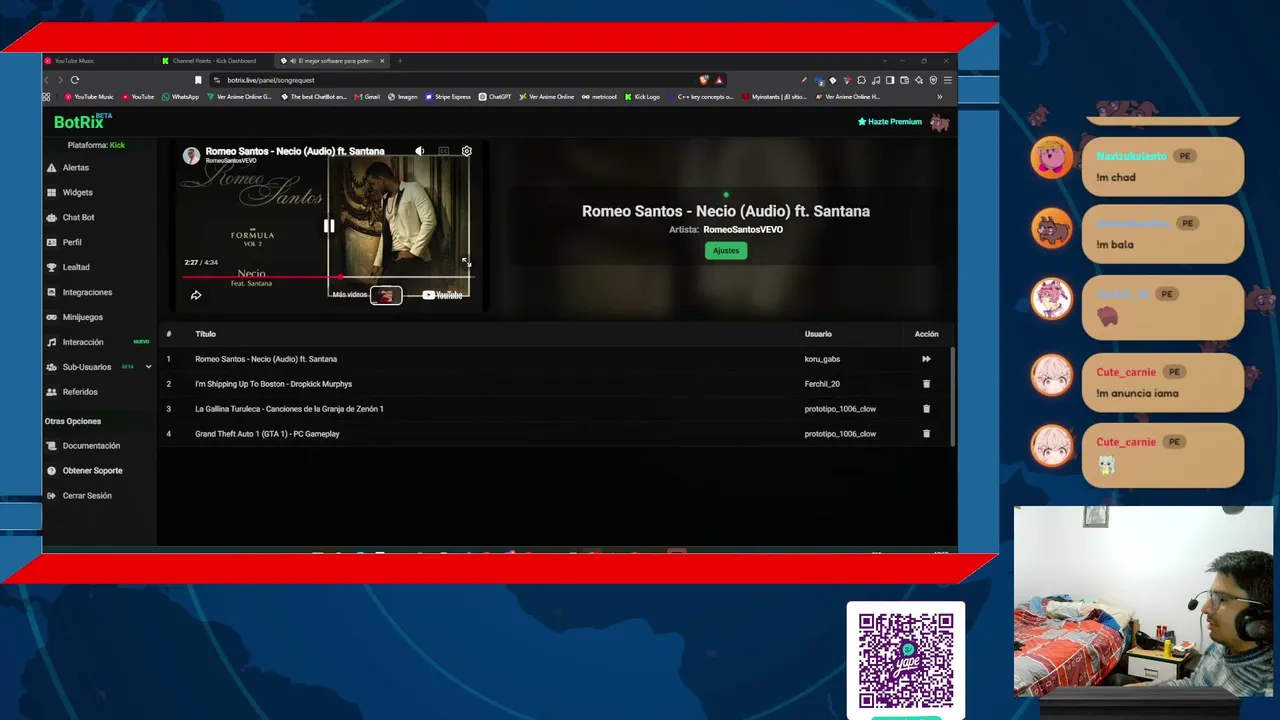Viewport: 1280px width, 720px height.
Task: Select 'La Gallina Turuleca' song title
Action: point(289,409)
